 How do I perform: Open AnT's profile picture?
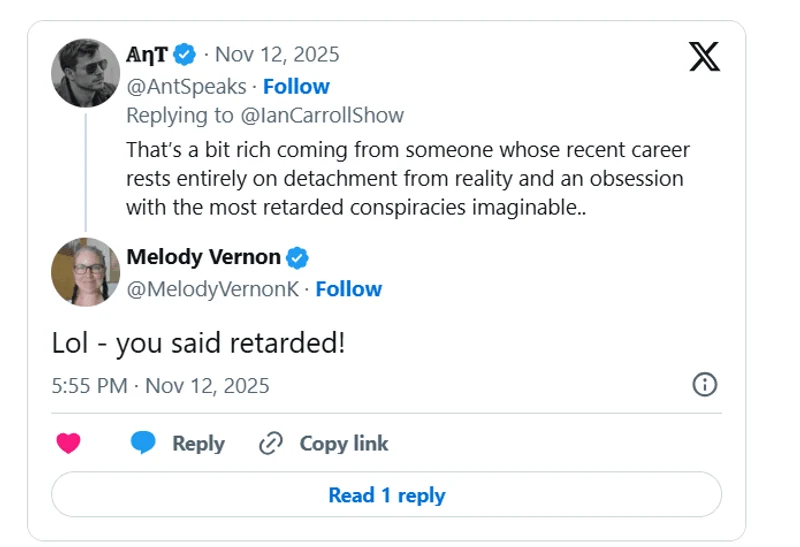pos(86,73)
